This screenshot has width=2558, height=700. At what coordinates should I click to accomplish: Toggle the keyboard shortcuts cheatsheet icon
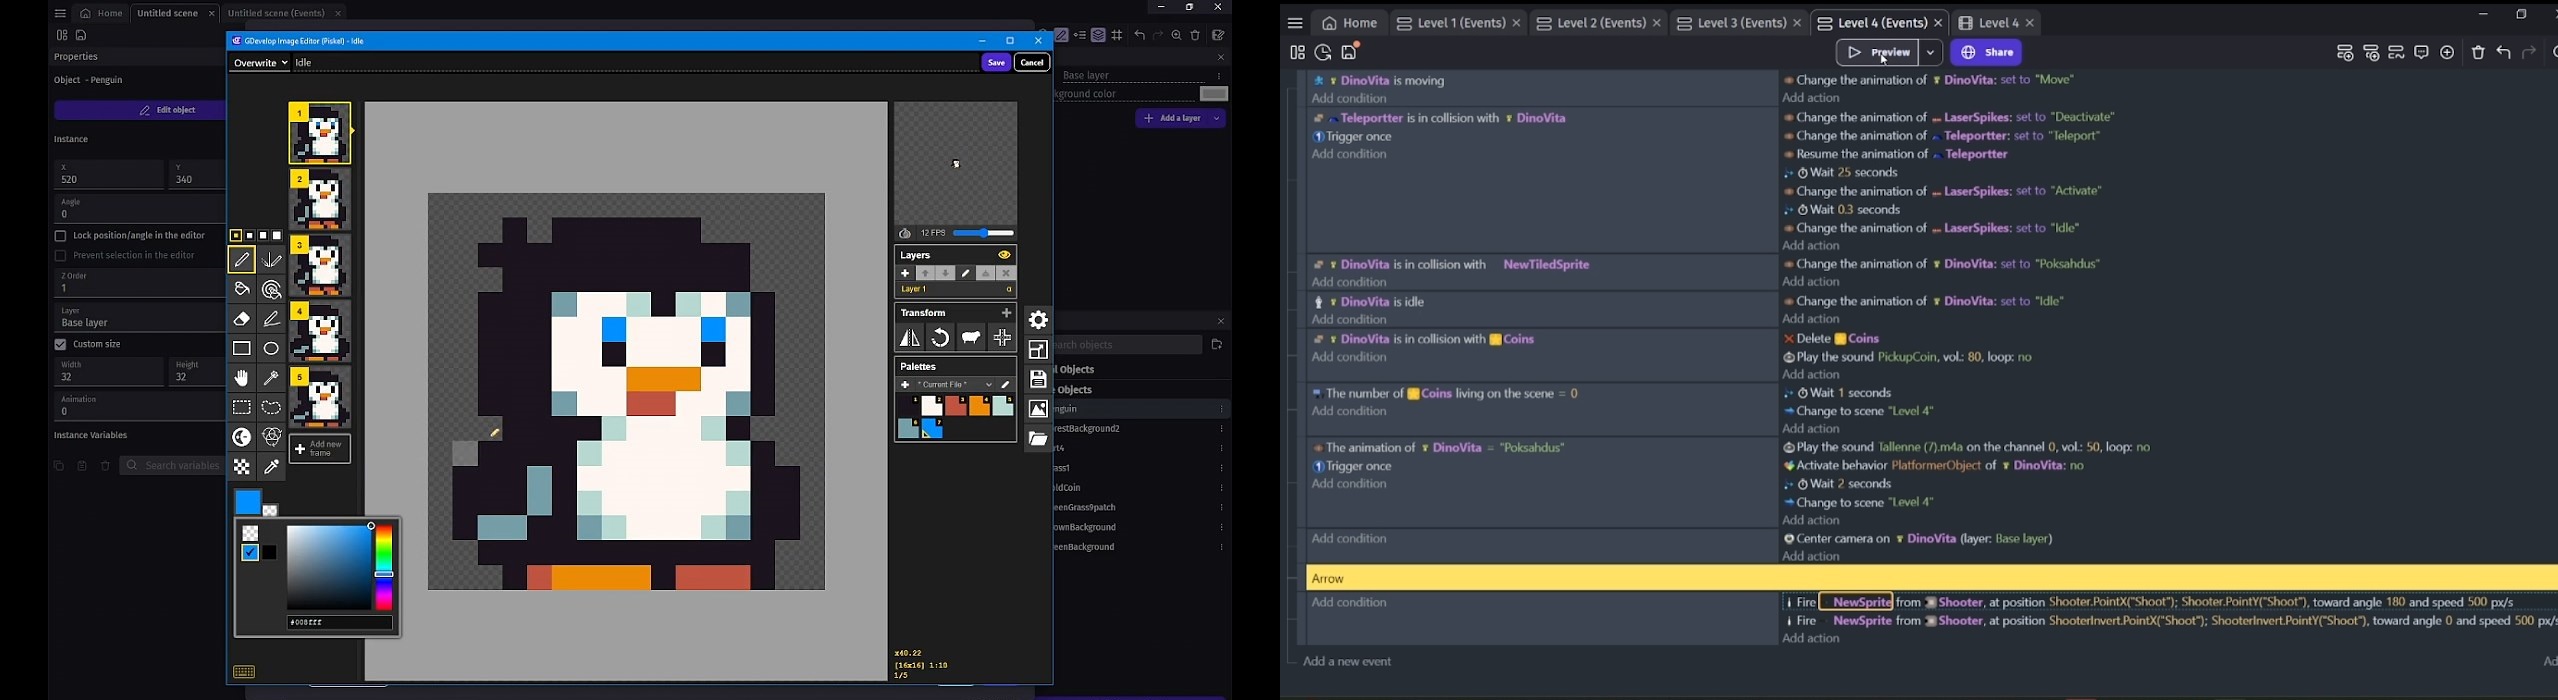click(x=244, y=672)
